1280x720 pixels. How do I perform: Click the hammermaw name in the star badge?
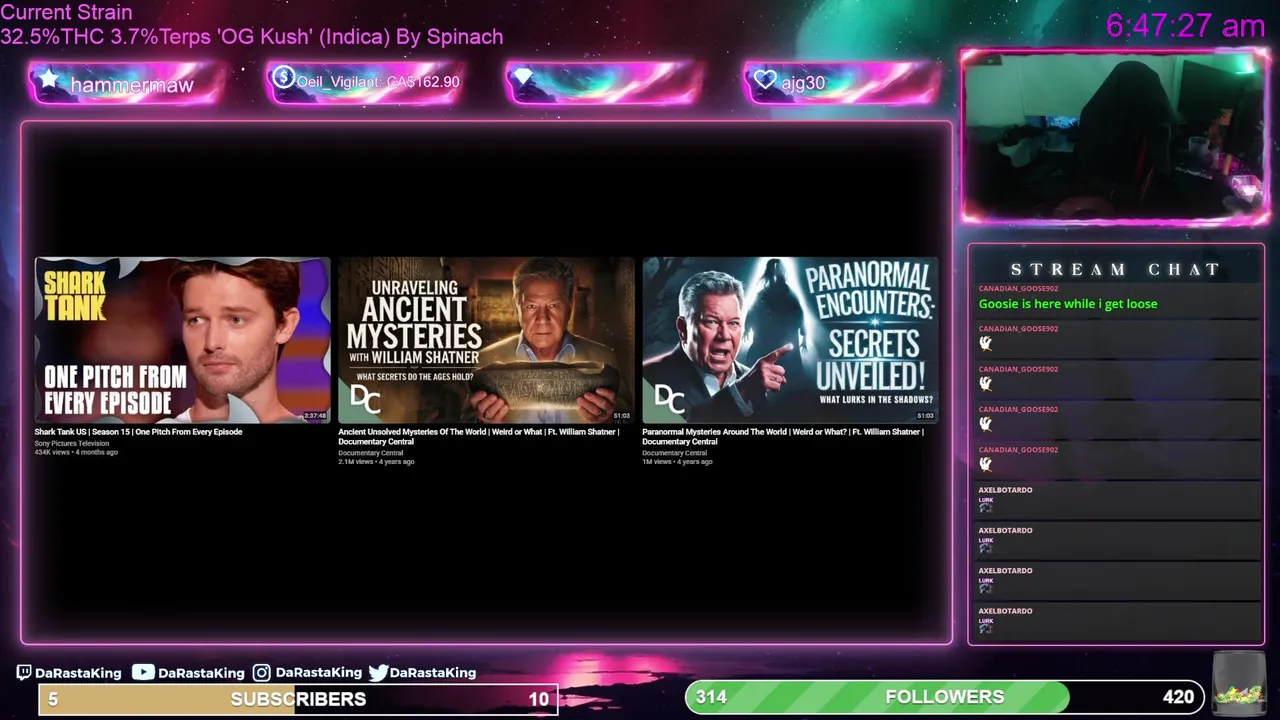pyautogui.click(x=132, y=85)
